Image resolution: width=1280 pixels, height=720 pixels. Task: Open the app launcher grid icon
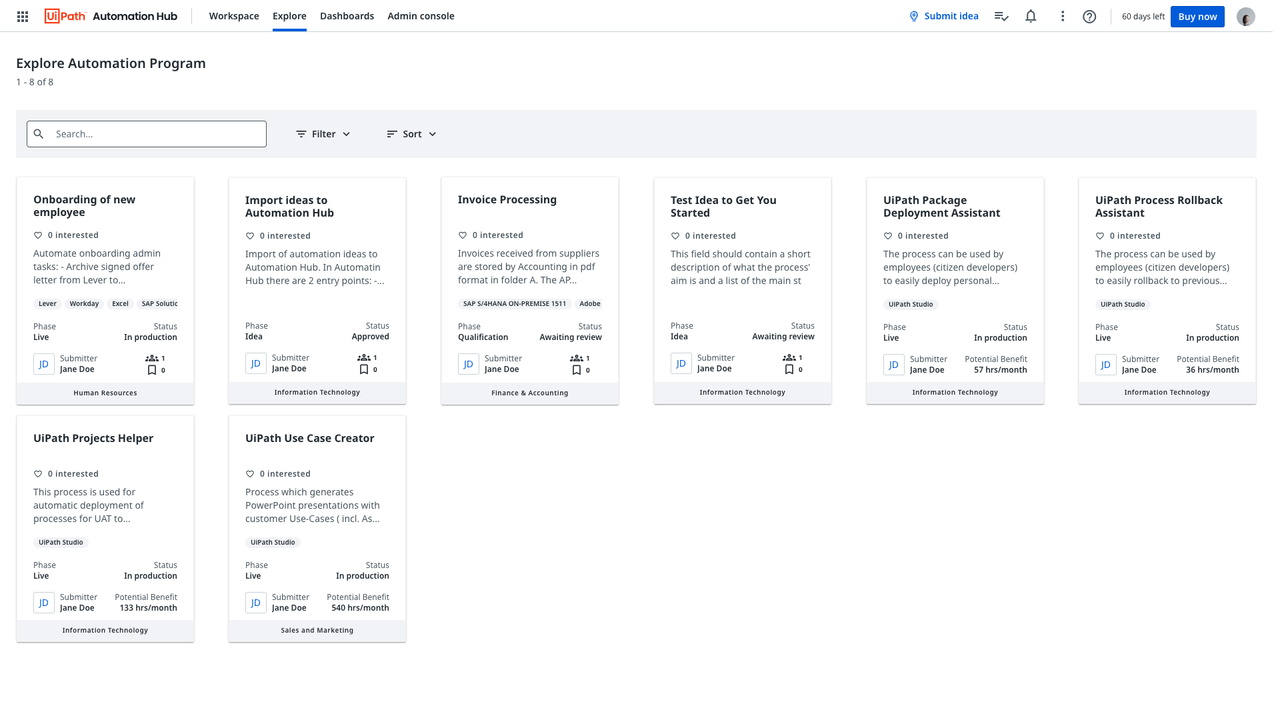point(22,16)
